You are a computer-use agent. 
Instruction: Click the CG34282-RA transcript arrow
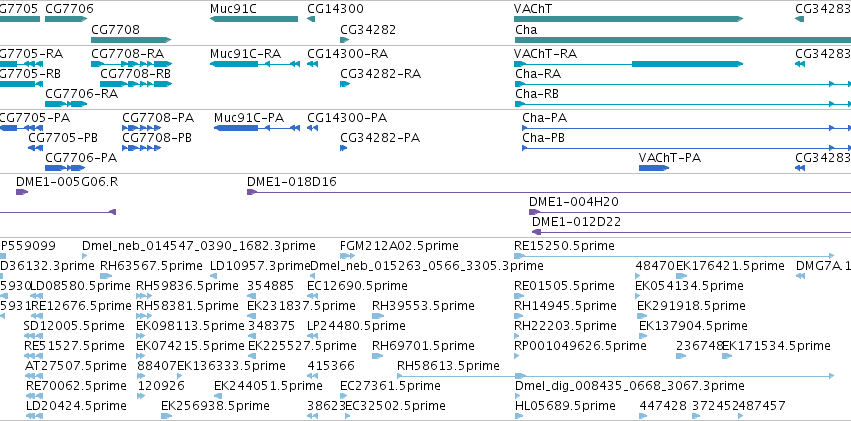click(x=345, y=84)
